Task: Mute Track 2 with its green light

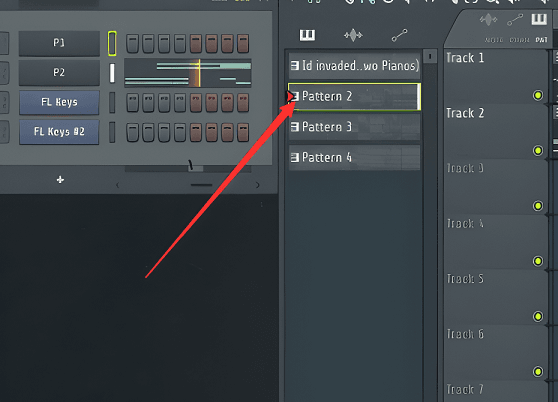Action: [x=538, y=150]
